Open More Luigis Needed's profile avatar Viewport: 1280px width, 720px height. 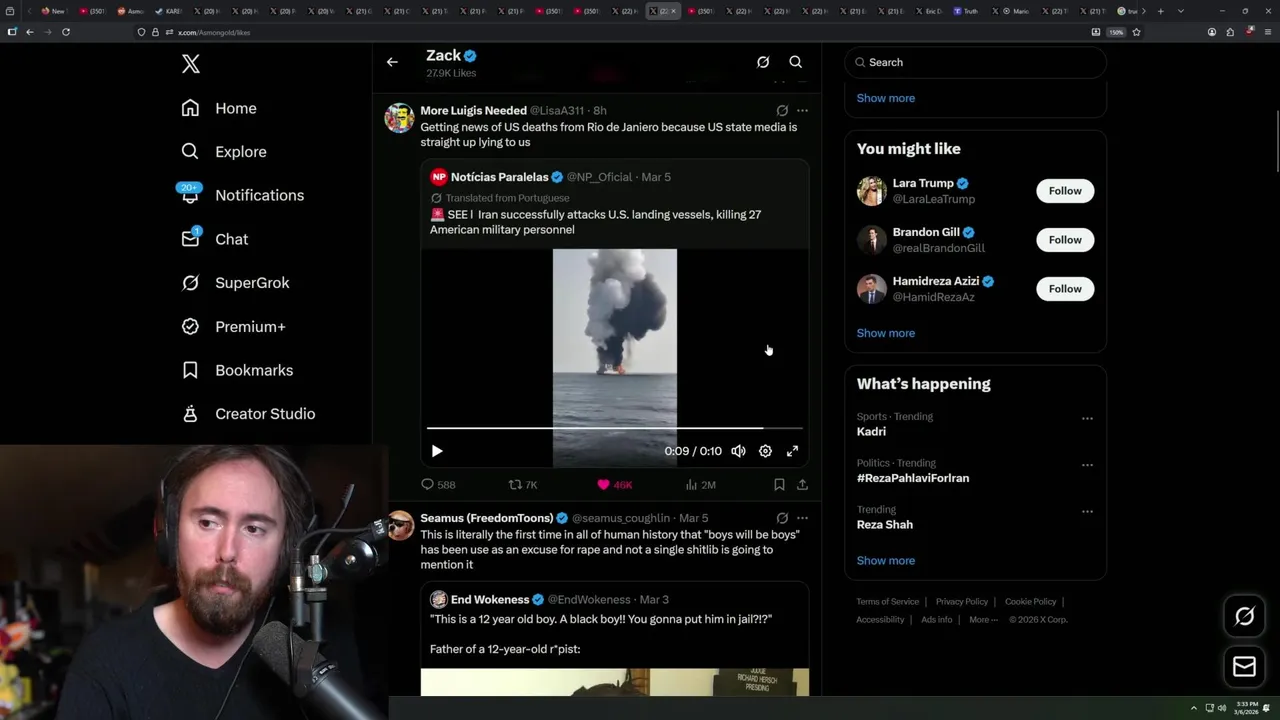[x=400, y=118]
